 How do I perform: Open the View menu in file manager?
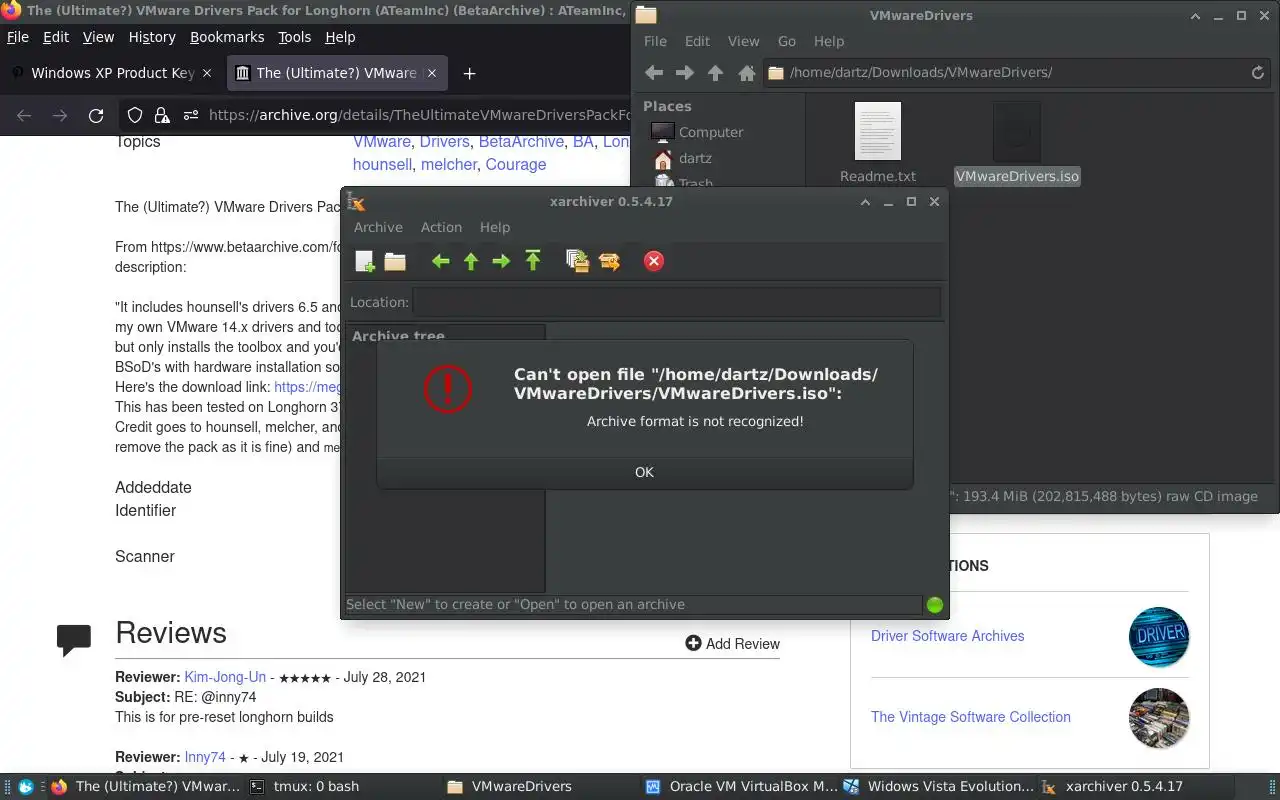[743, 41]
